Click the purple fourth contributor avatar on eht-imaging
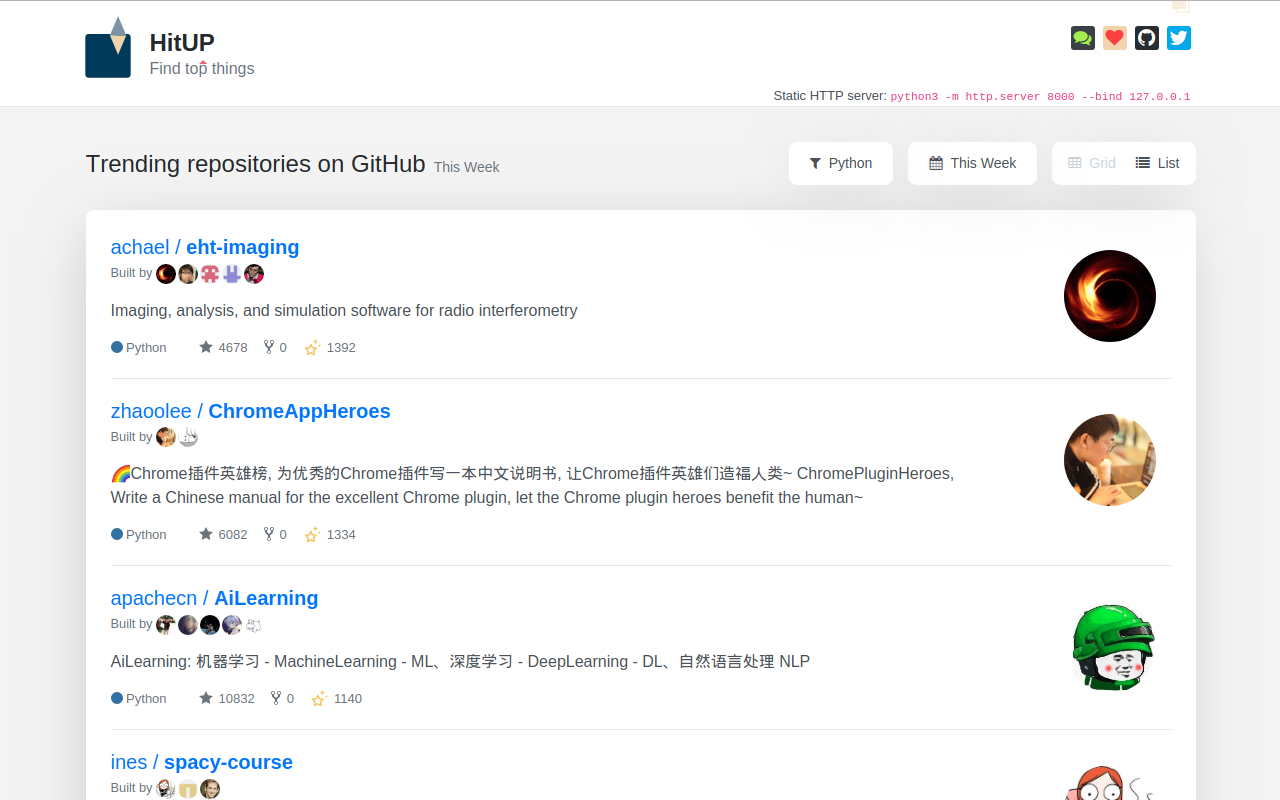The height and width of the screenshot is (800, 1280). pos(232,274)
